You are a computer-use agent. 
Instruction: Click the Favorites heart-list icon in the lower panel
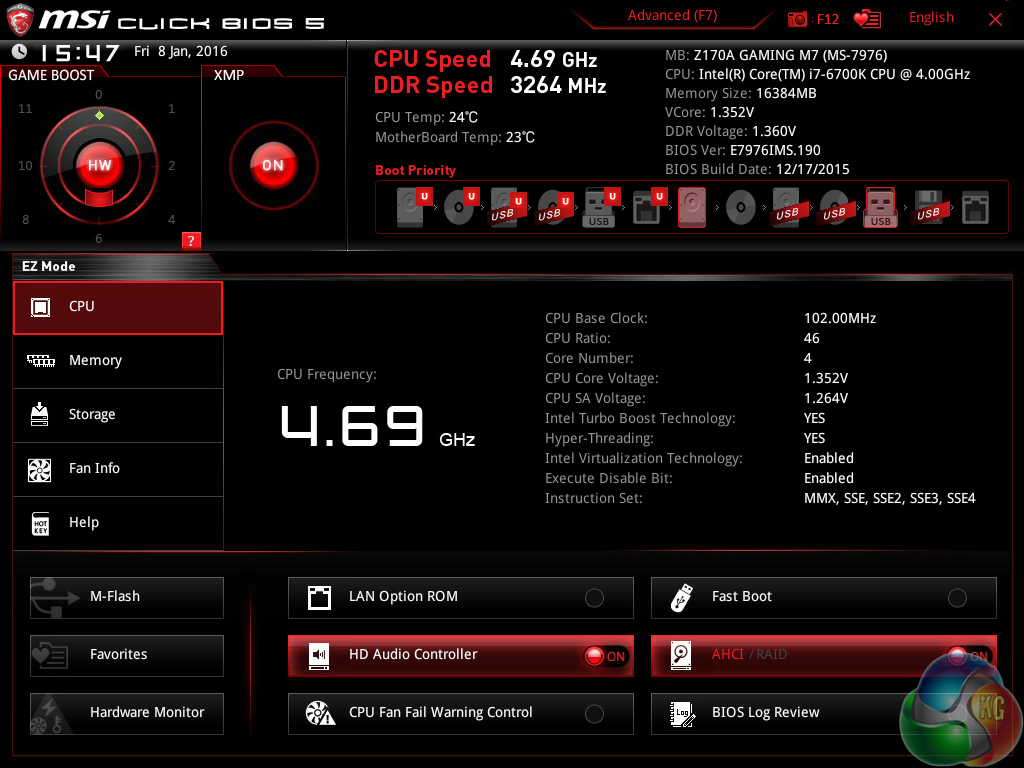(x=51, y=655)
